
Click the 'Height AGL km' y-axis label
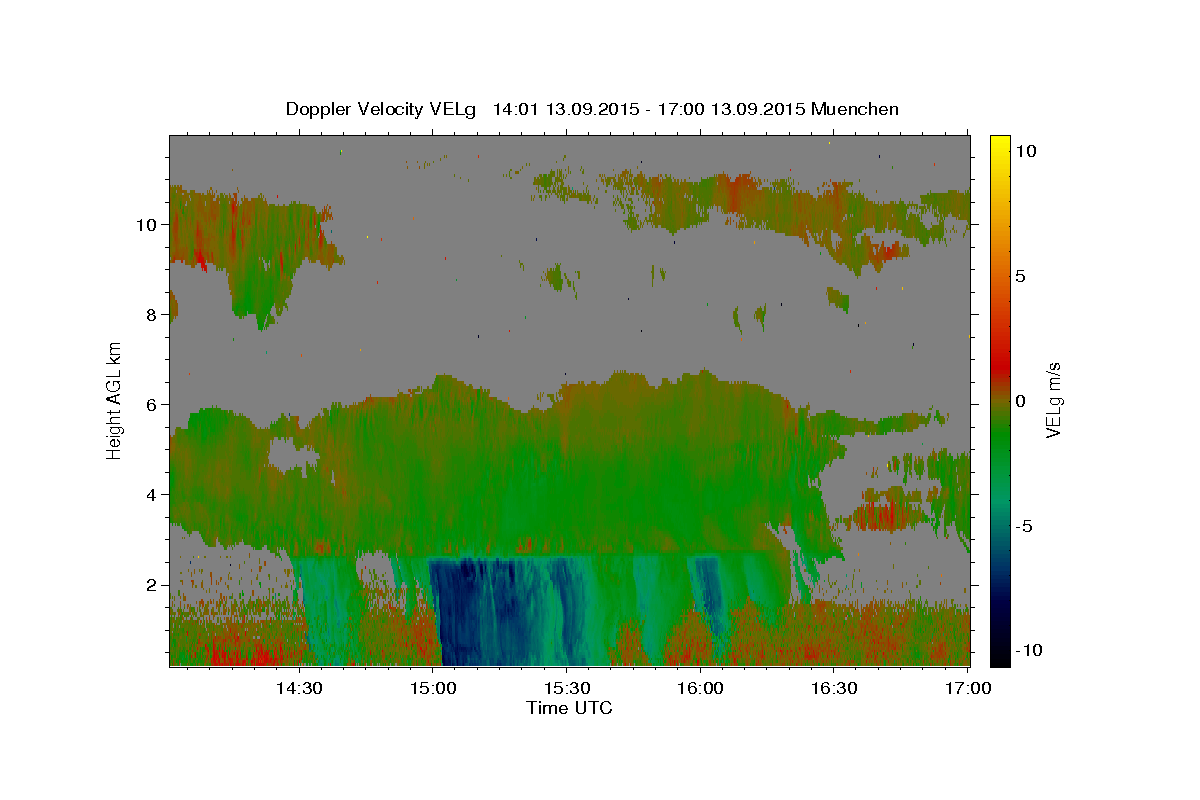click(x=114, y=399)
